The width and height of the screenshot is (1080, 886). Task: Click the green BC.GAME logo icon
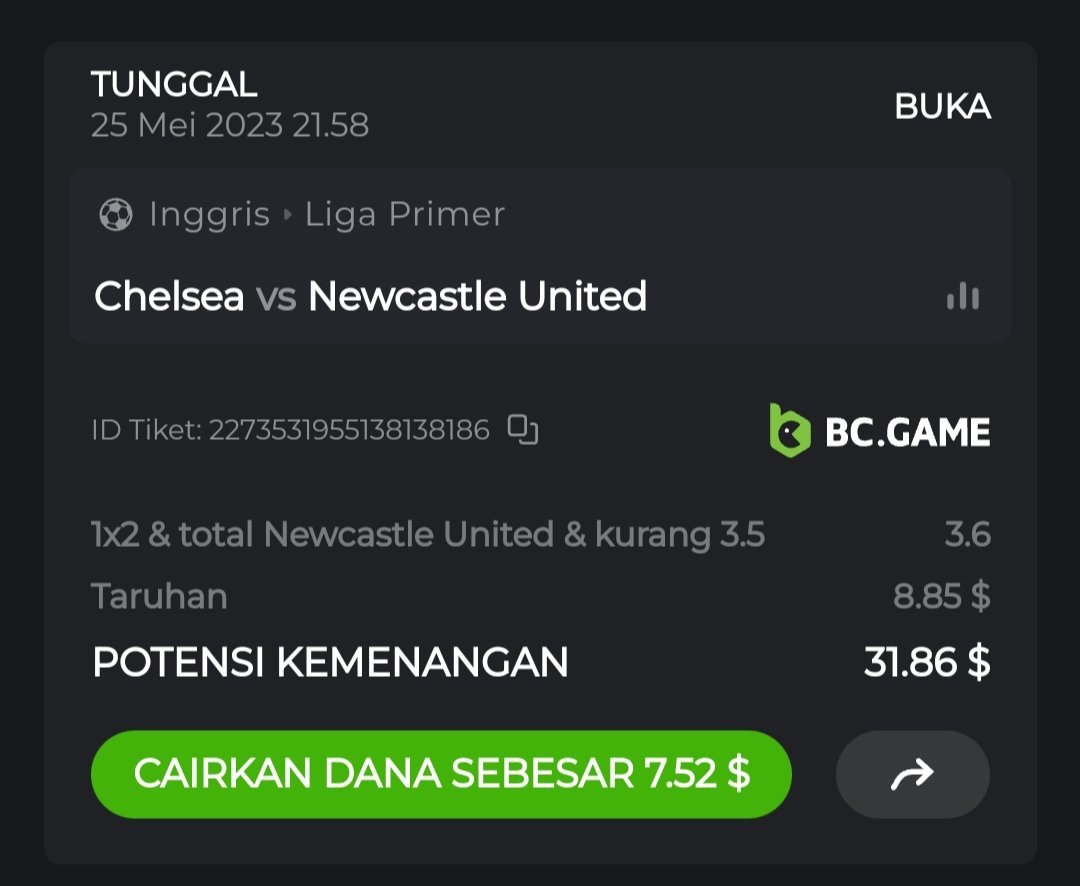[x=789, y=431]
